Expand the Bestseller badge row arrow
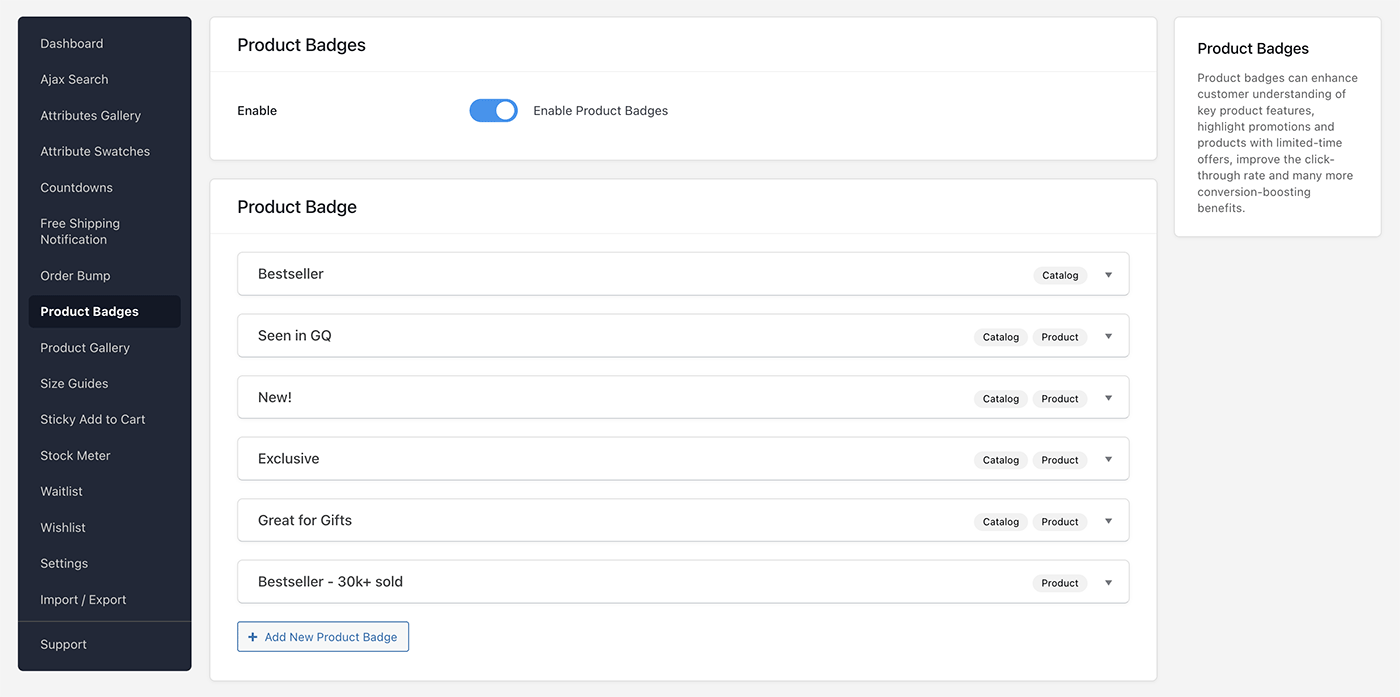 [1108, 275]
